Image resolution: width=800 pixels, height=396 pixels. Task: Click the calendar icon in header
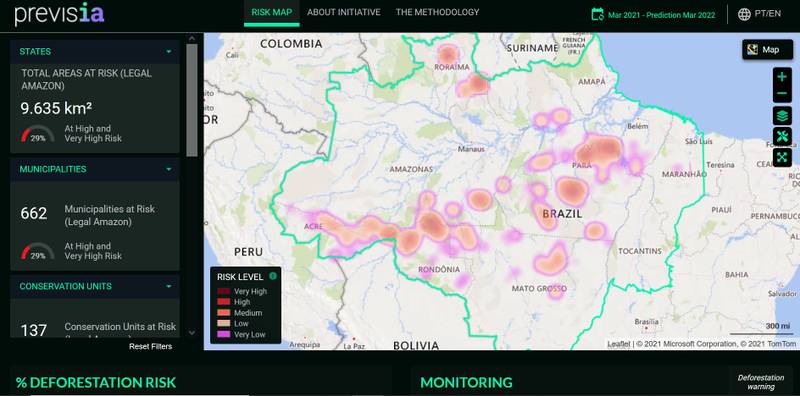(x=597, y=14)
